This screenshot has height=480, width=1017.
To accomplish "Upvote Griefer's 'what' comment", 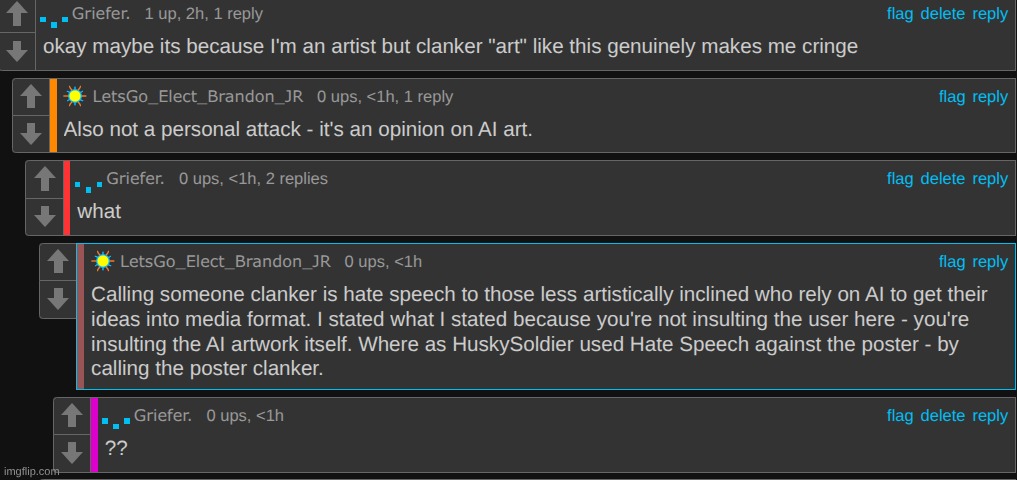I will 44,181.
